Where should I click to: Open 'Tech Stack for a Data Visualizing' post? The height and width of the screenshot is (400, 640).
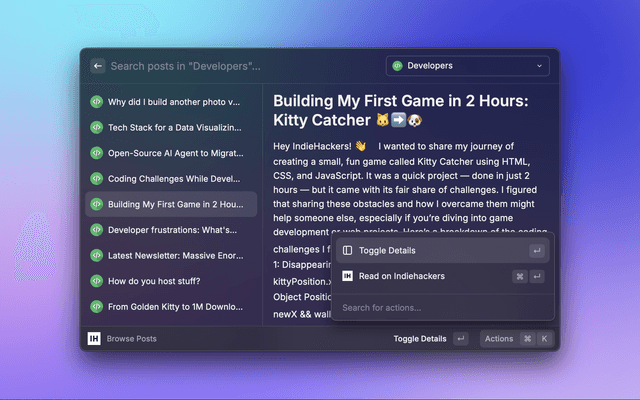pyautogui.click(x=173, y=128)
